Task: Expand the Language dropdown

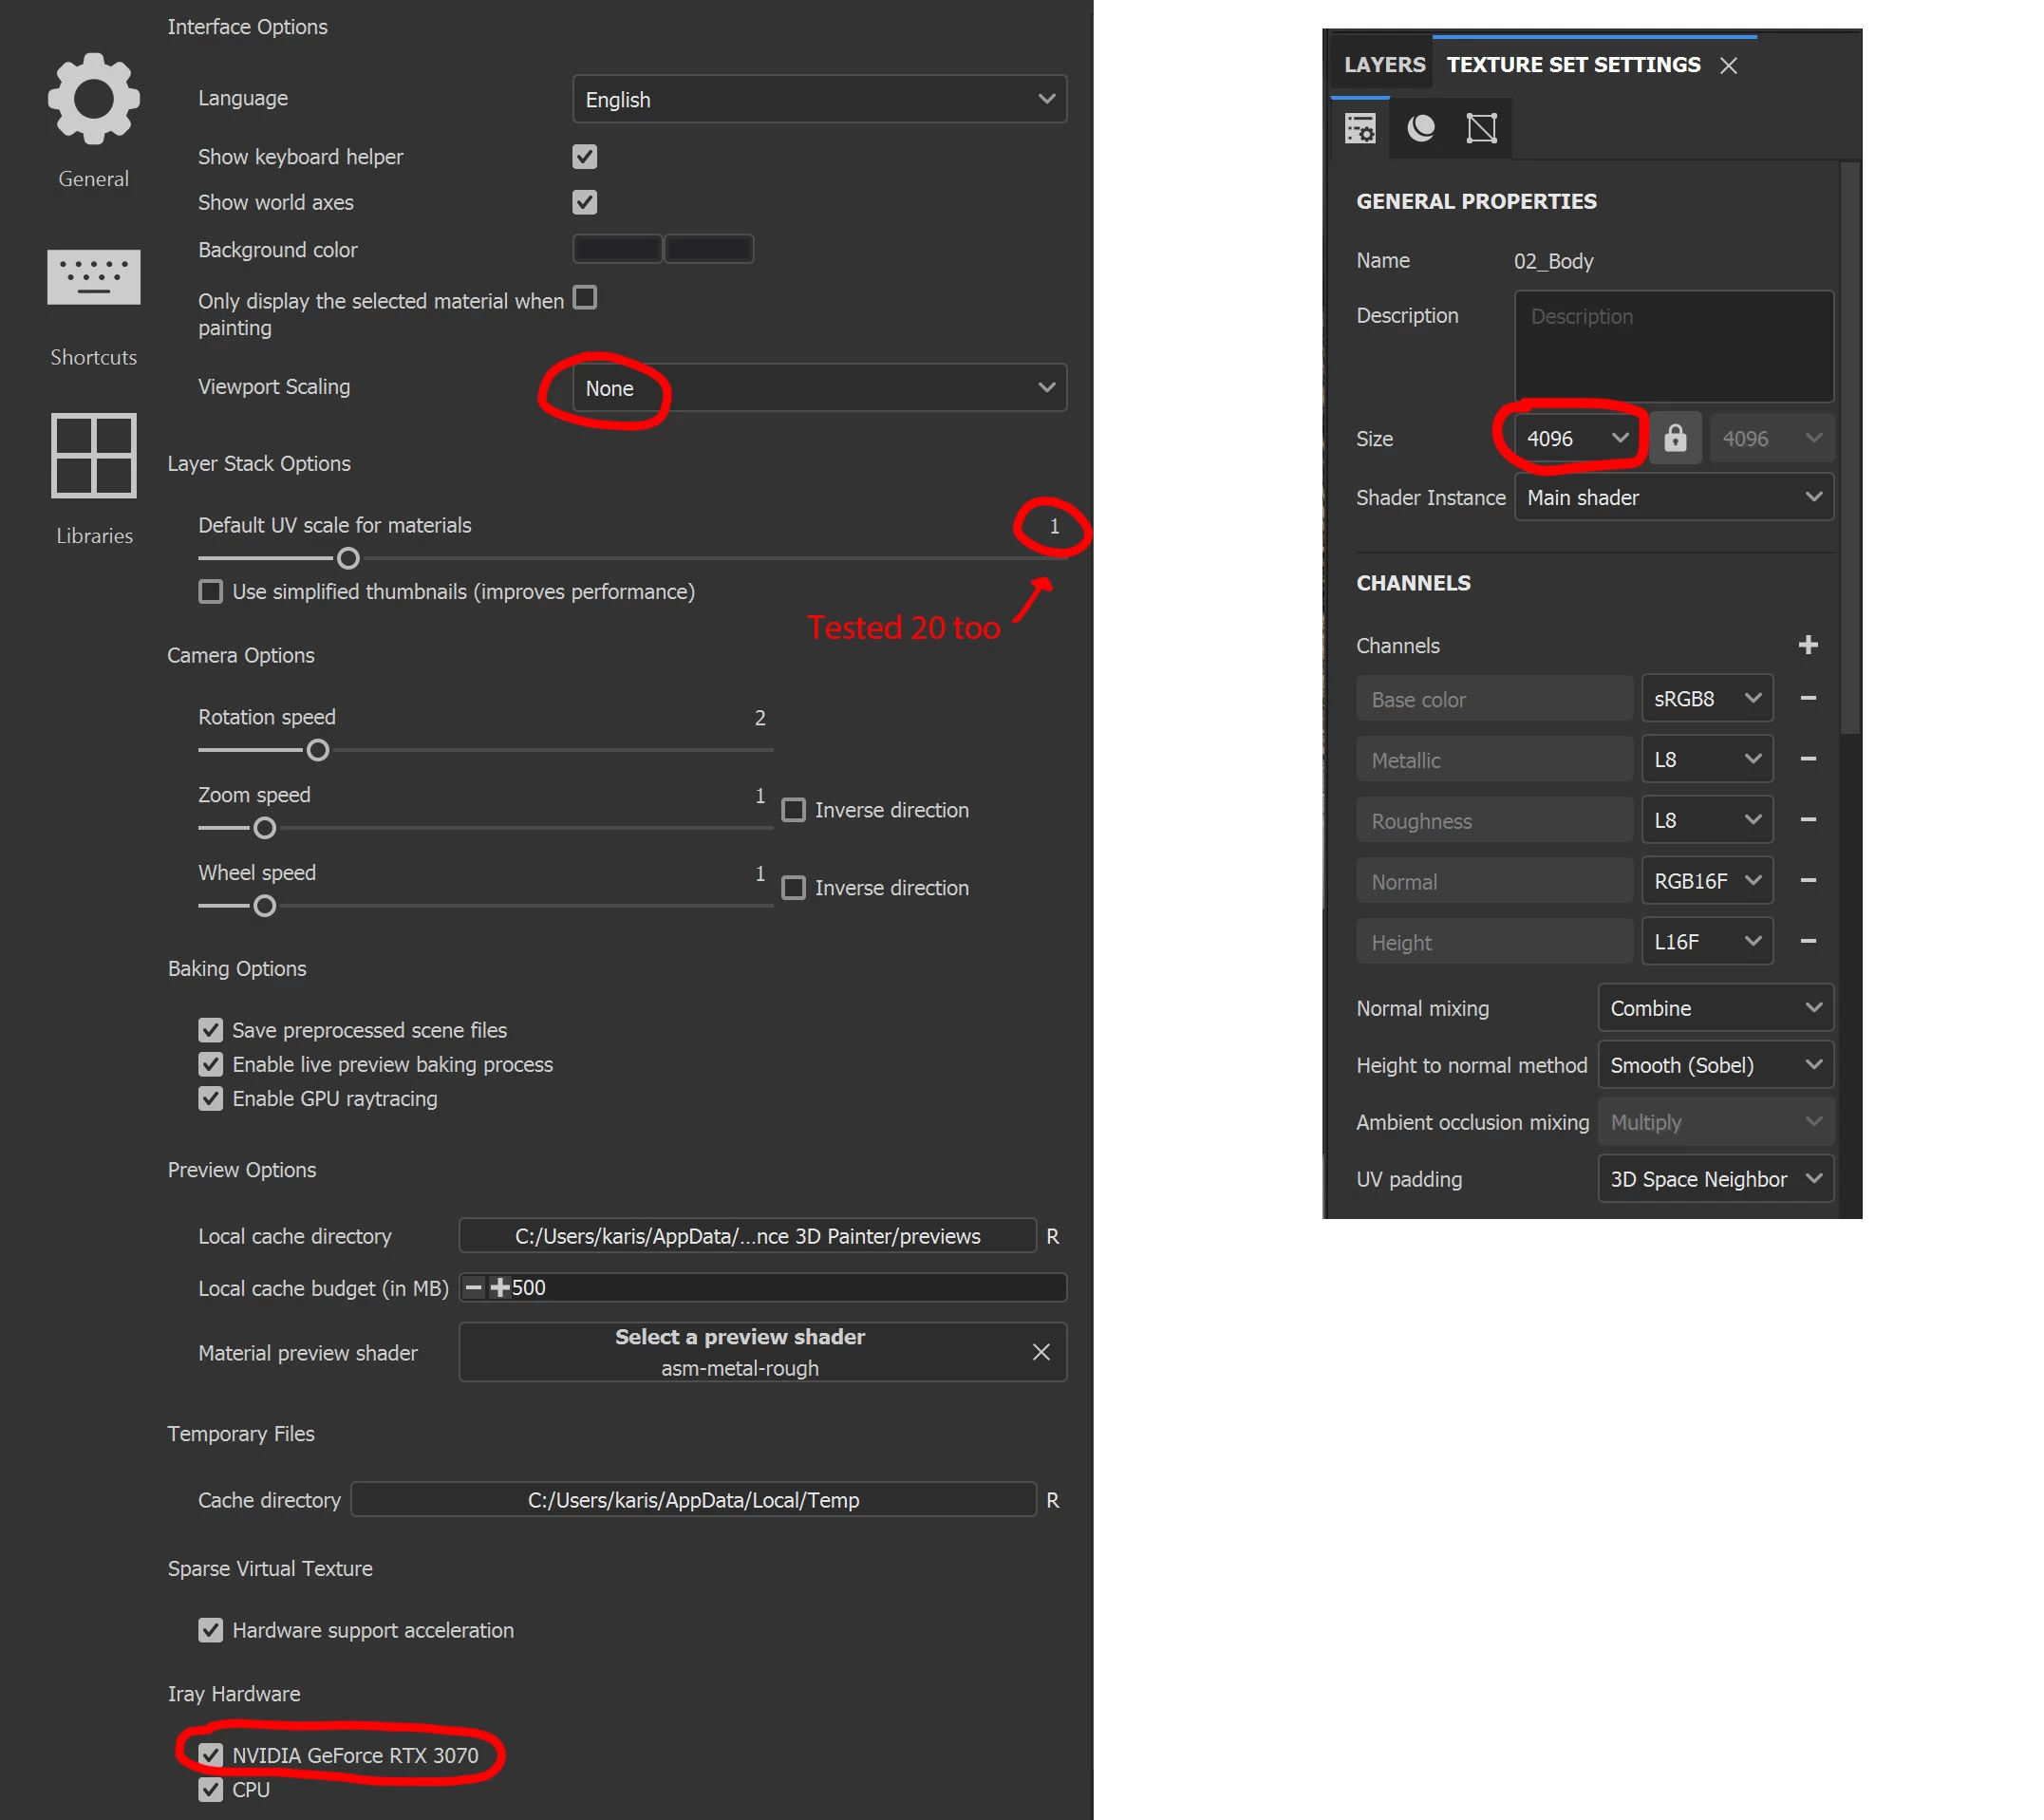Action: coord(818,99)
